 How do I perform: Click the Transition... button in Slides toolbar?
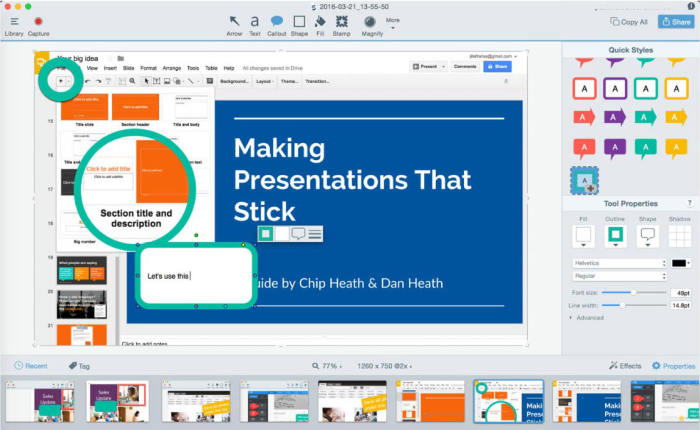[317, 81]
